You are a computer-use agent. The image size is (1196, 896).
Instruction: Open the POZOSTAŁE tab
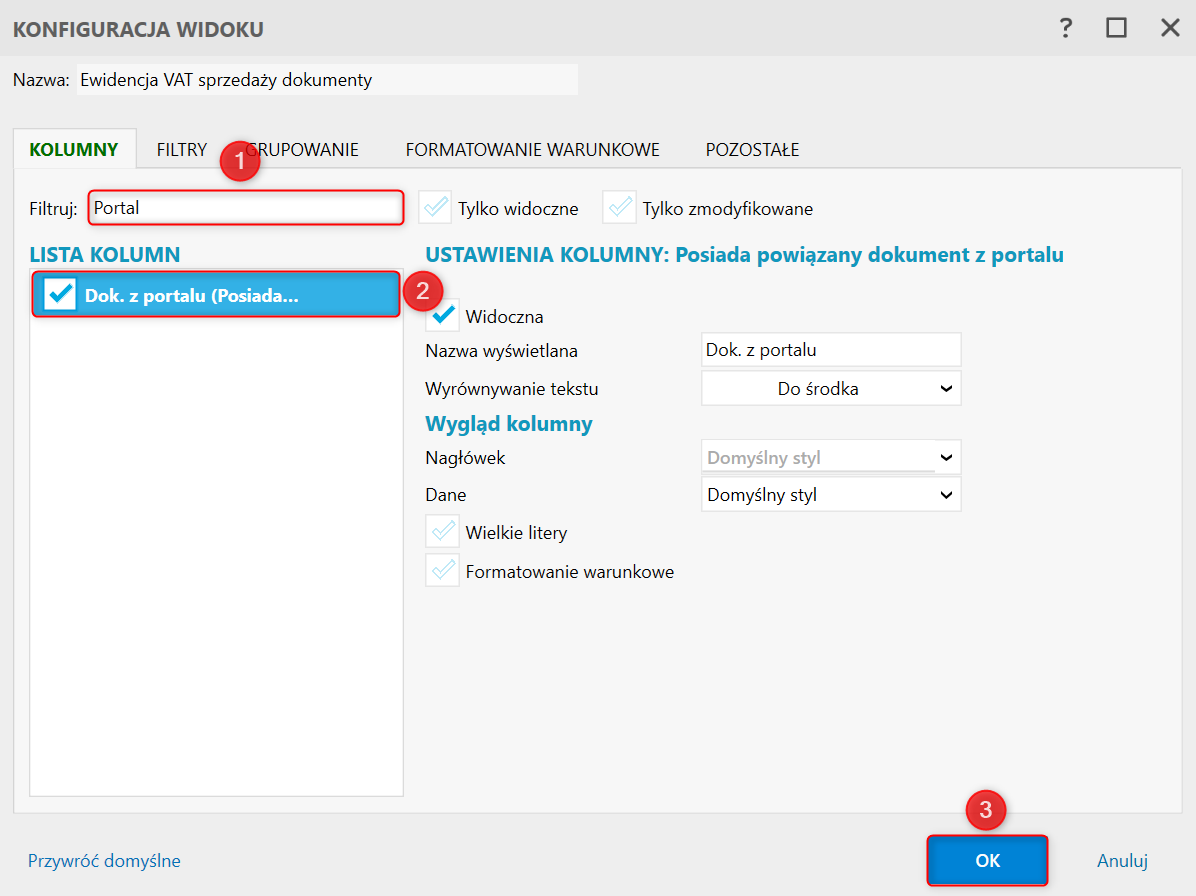coord(752,149)
